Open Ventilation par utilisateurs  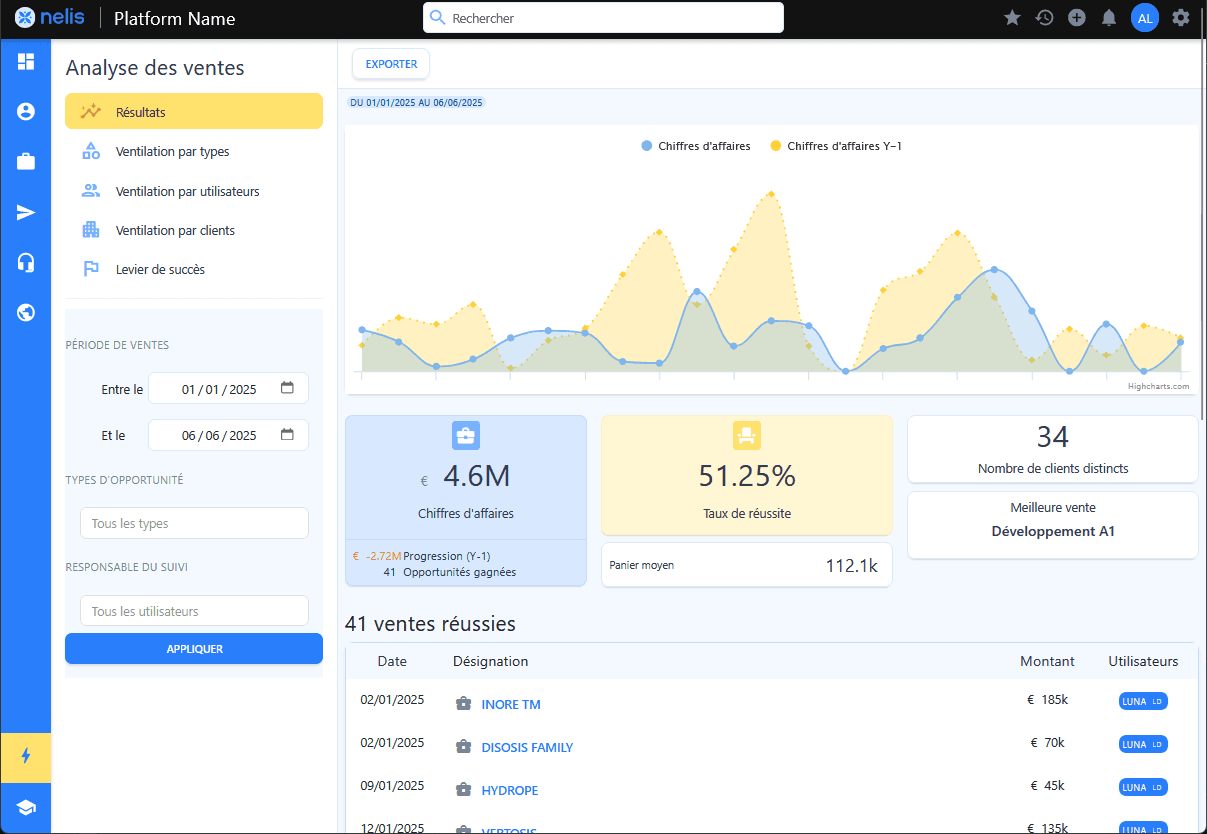pyautogui.click(x=194, y=190)
